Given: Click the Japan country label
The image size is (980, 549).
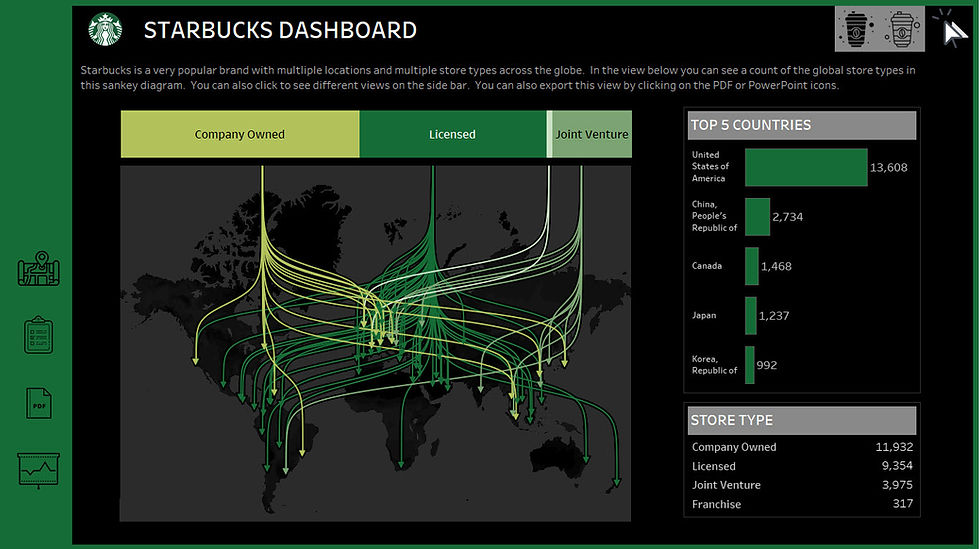Looking at the screenshot, I should click(x=704, y=315).
